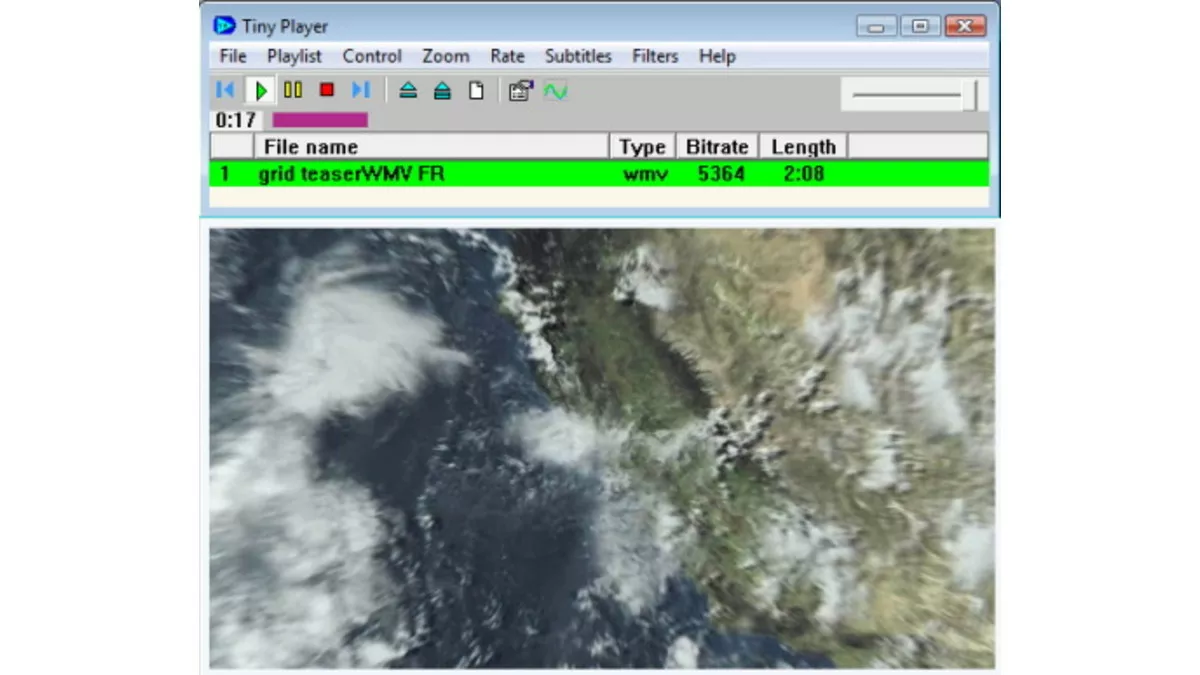Image resolution: width=1200 pixels, height=675 pixels.
Task: Open the Playlist menu
Action: pos(294,56)
